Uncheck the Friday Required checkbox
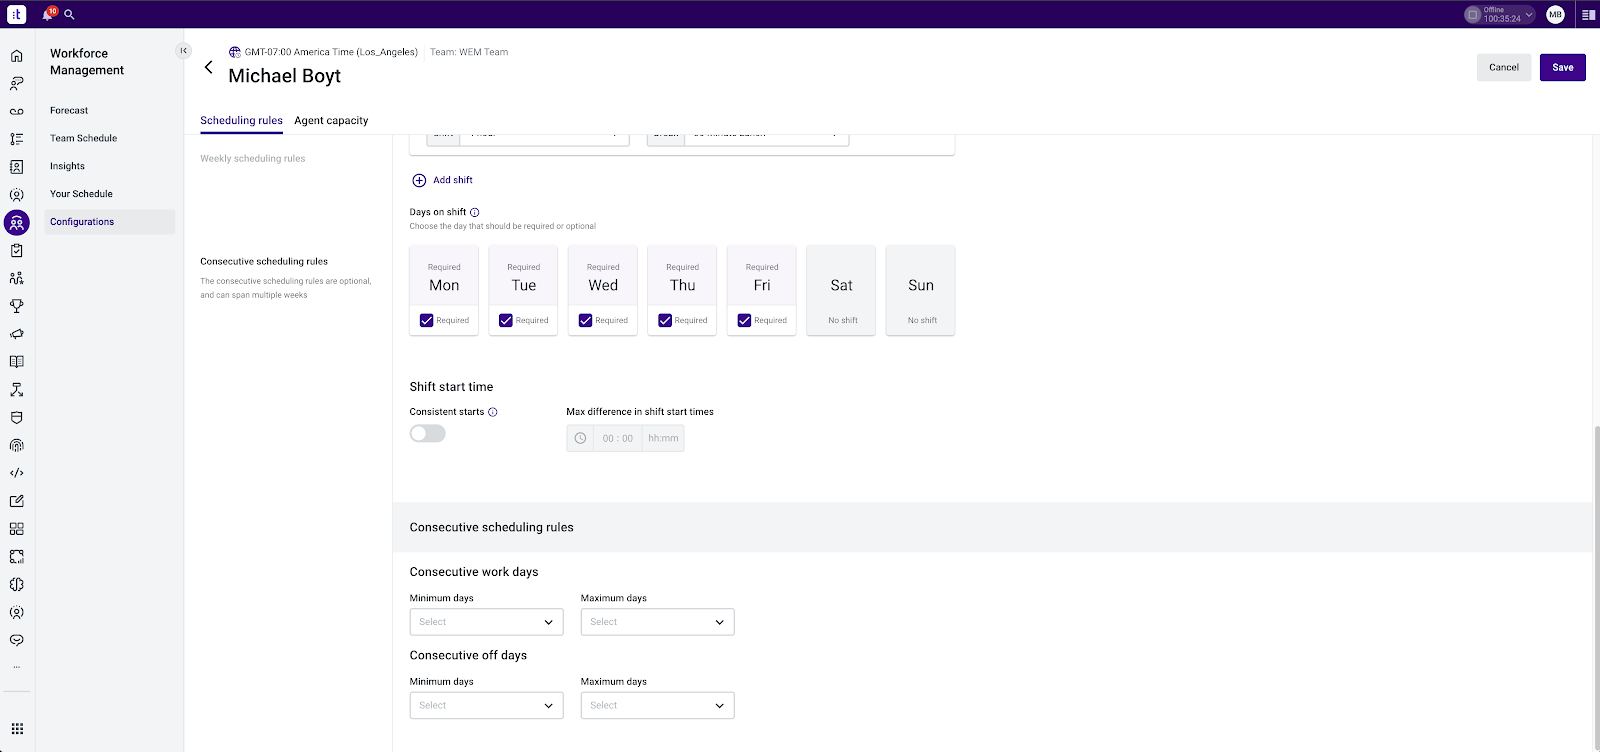 (744, 321)
